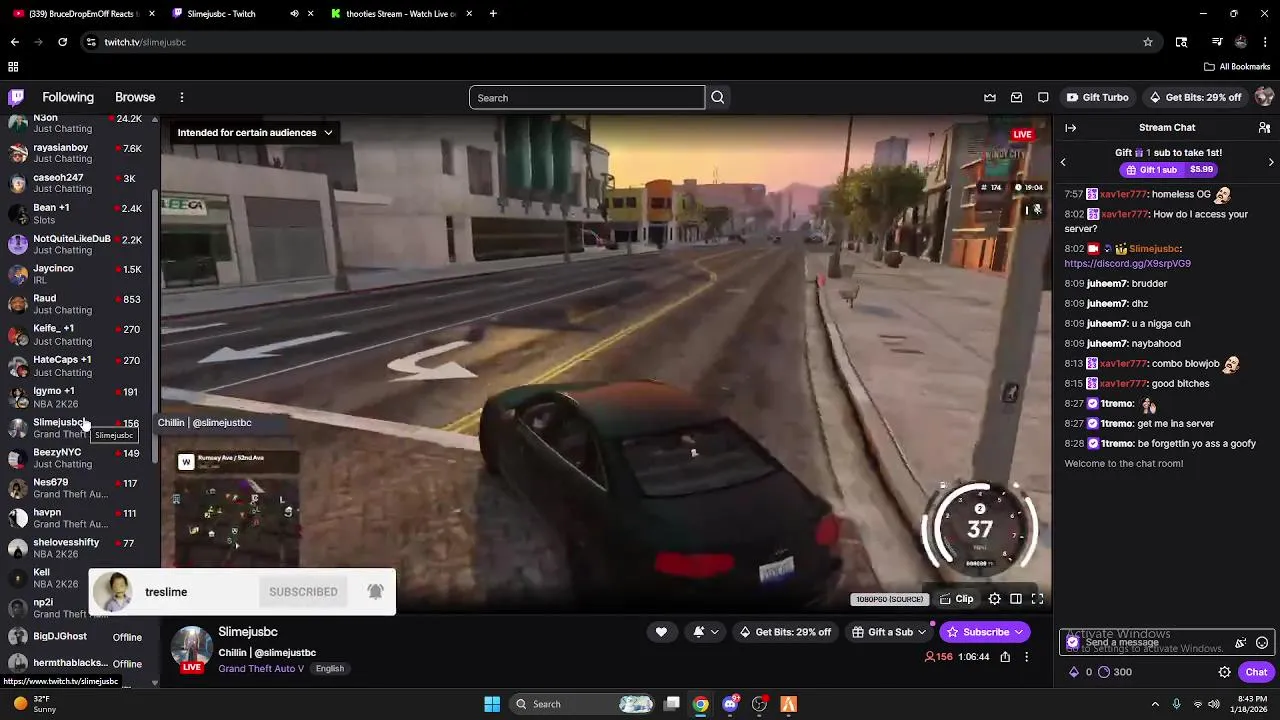The width and height of the screenshot is (1280, 720).
Task: Send message with the Chat button
Action: 1256,672
